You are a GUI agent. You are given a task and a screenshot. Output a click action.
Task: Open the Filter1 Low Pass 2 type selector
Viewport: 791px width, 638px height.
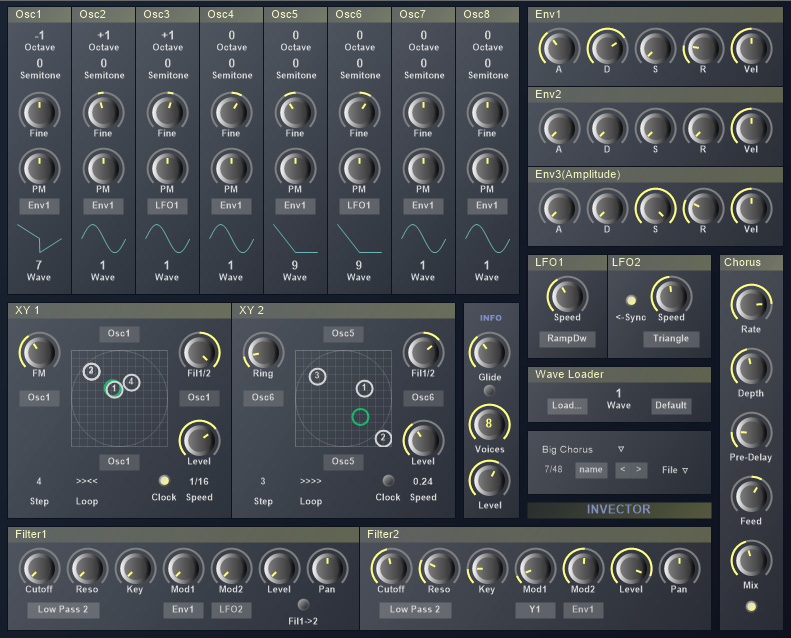pyautogui.click(x=63, y=610)
